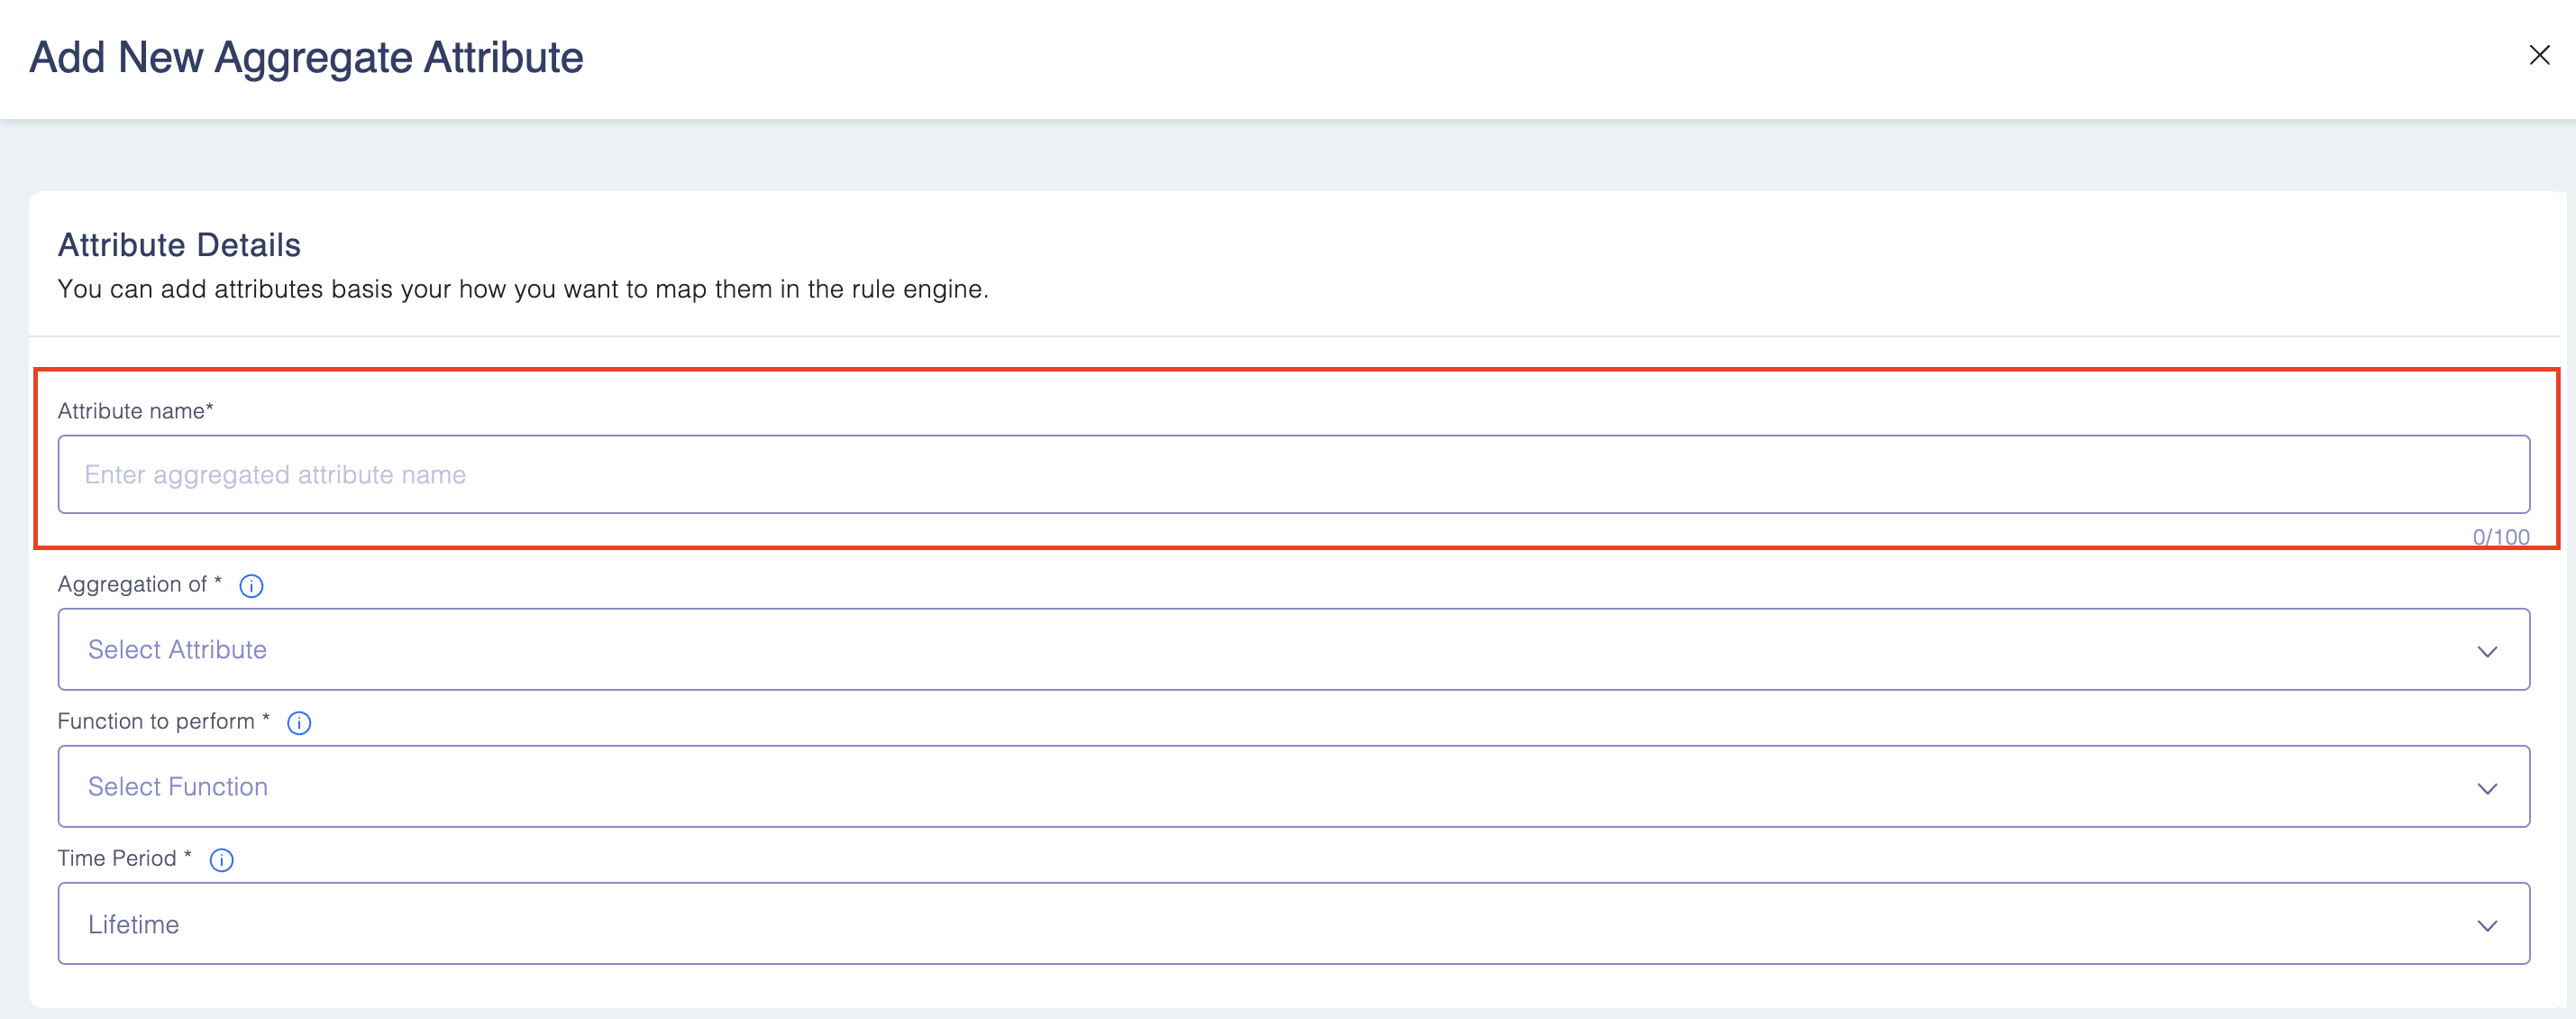Click the Time Period label
2576x1019 pixels.
pos(117,858)
